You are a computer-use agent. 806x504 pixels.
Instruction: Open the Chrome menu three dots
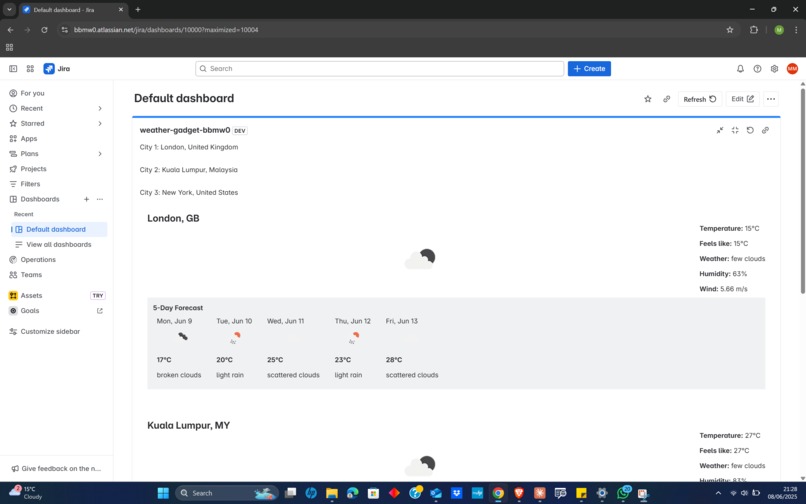[796, 30]
